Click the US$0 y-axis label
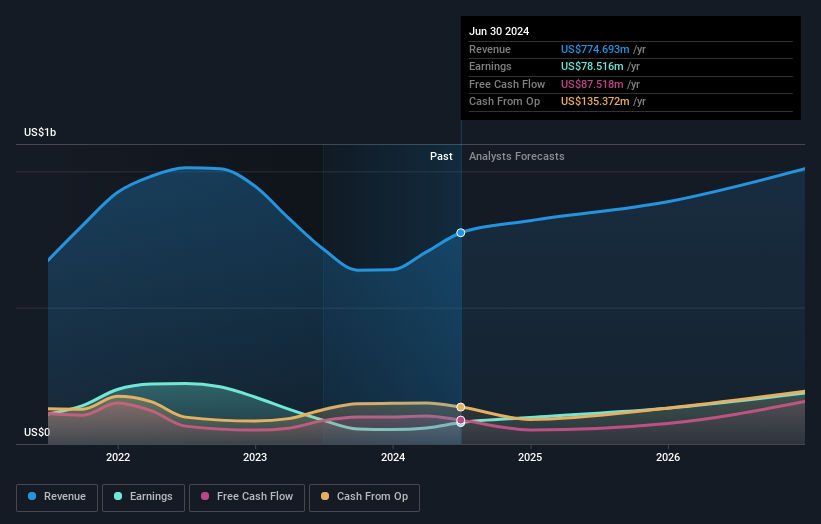821x524 pixels. [x=37, y=432]
